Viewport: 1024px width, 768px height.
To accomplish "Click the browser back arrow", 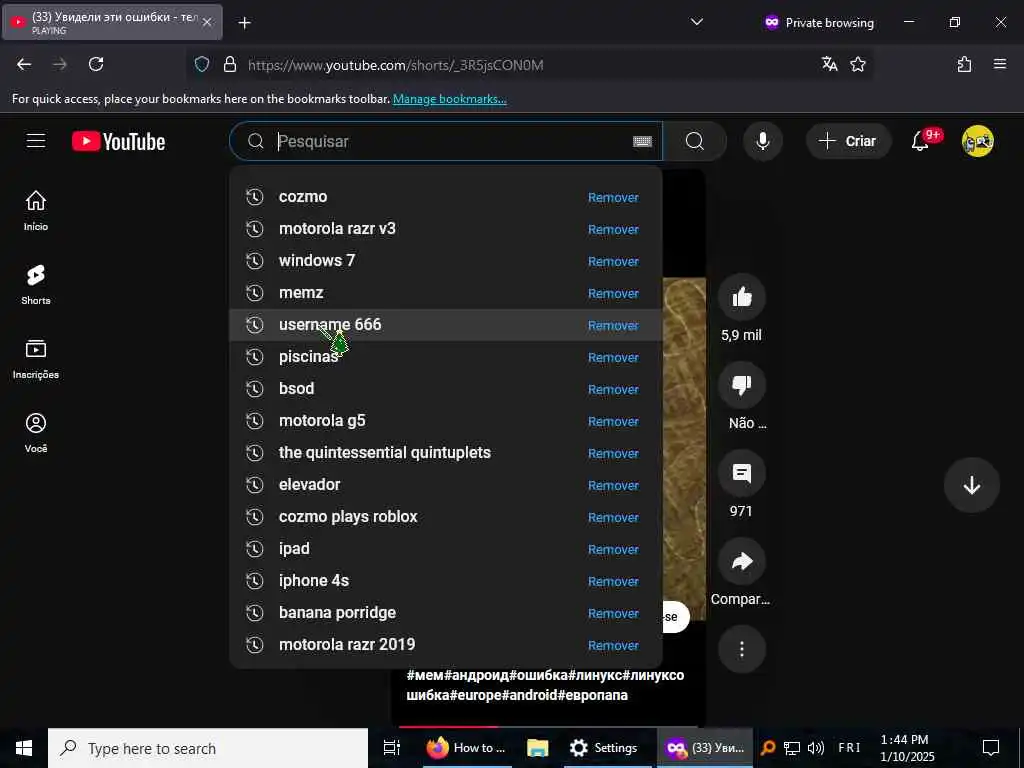I will [24, 64].
